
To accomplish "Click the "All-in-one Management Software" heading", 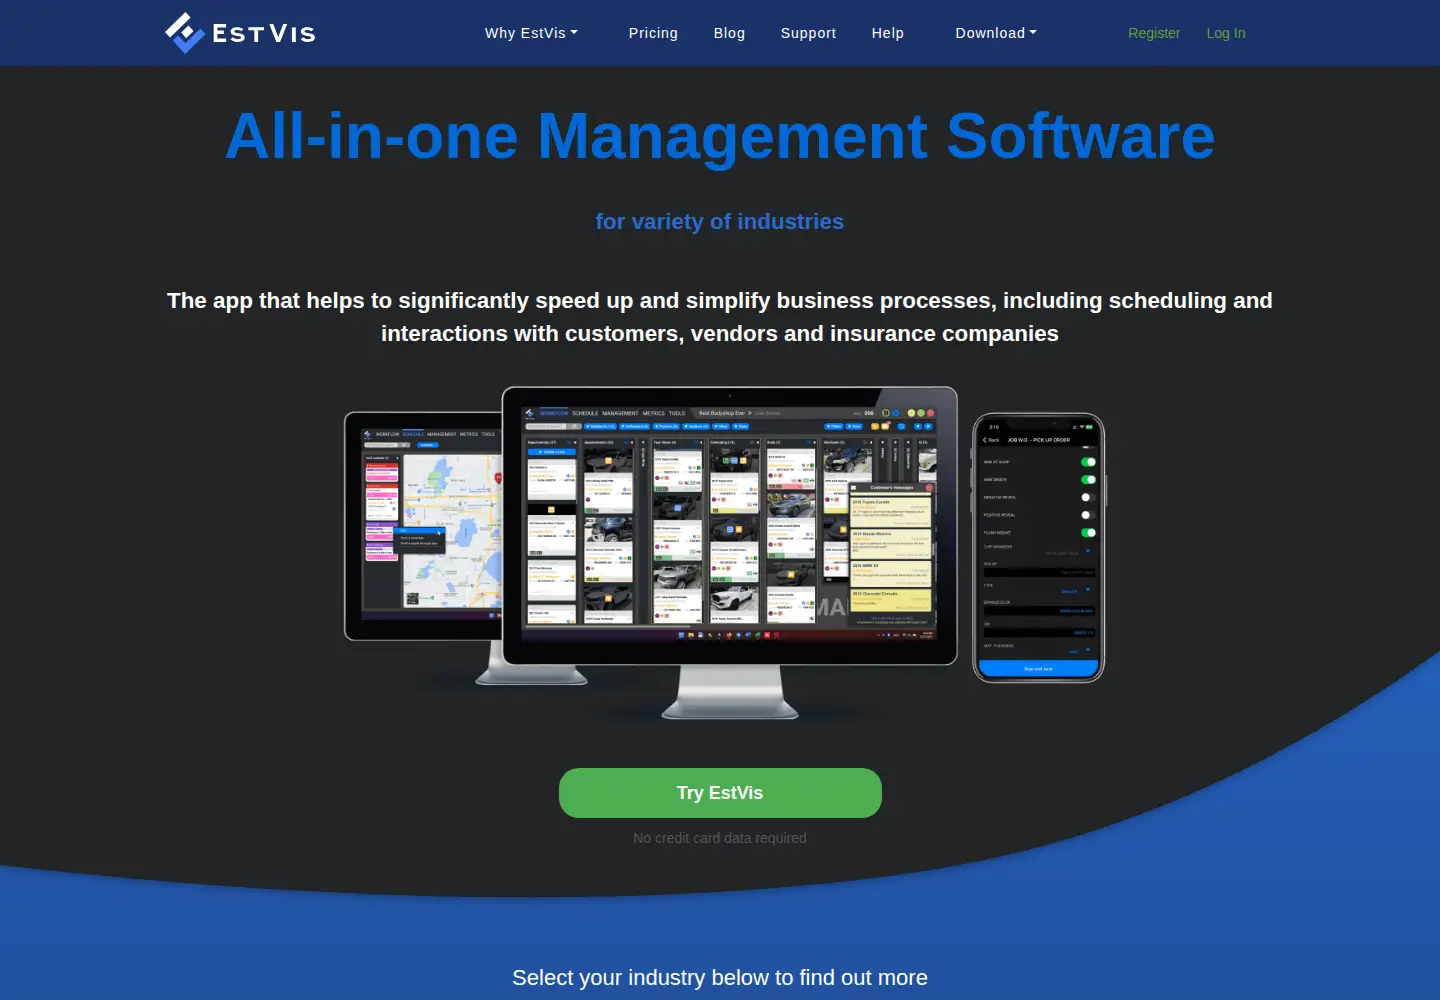I will coord(720,136).
